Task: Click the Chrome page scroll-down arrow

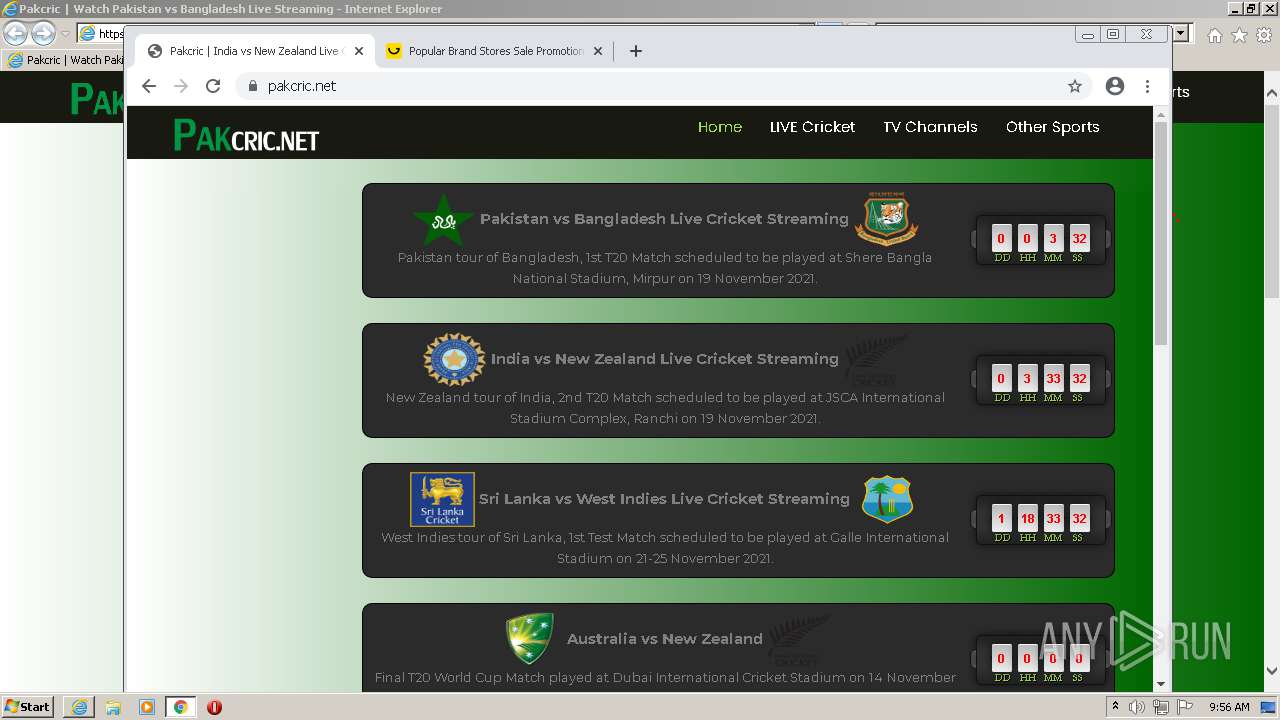Action: coord(1161,684)
